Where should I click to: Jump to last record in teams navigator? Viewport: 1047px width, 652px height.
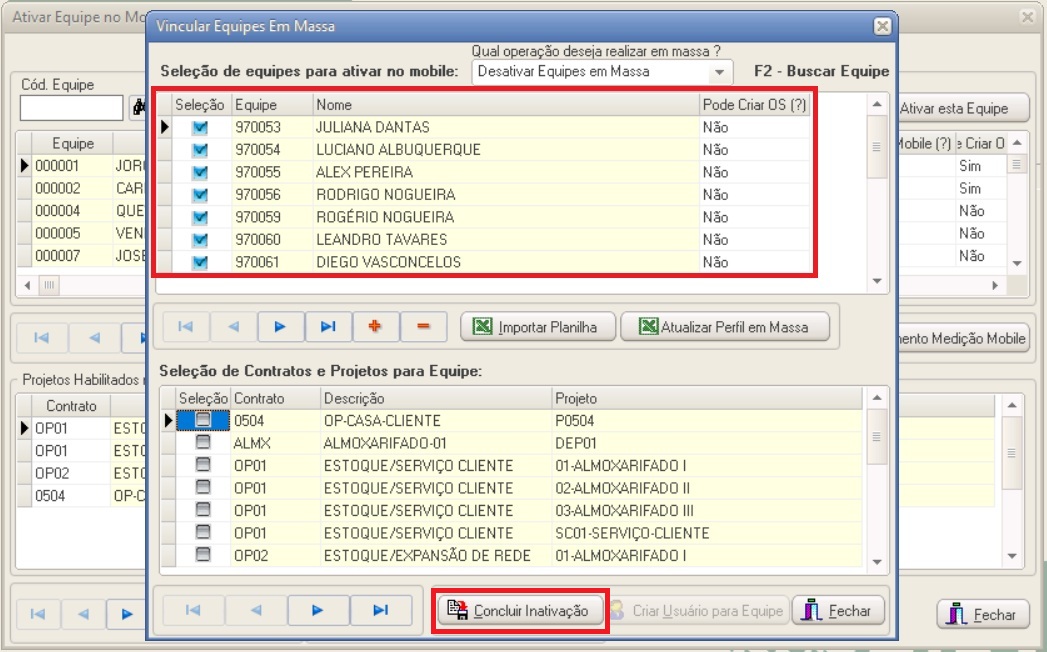328,327
